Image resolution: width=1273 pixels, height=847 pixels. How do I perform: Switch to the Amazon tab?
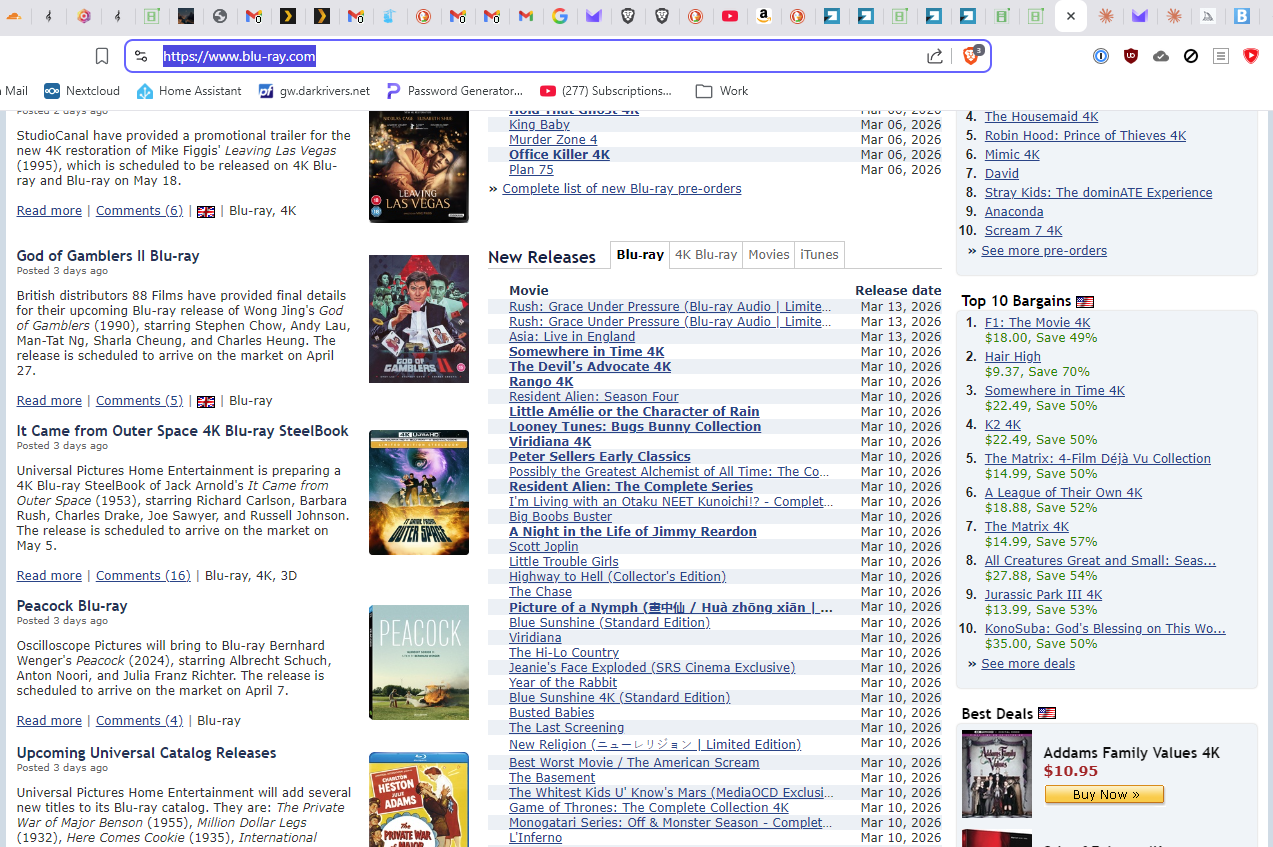pos(764,16)
